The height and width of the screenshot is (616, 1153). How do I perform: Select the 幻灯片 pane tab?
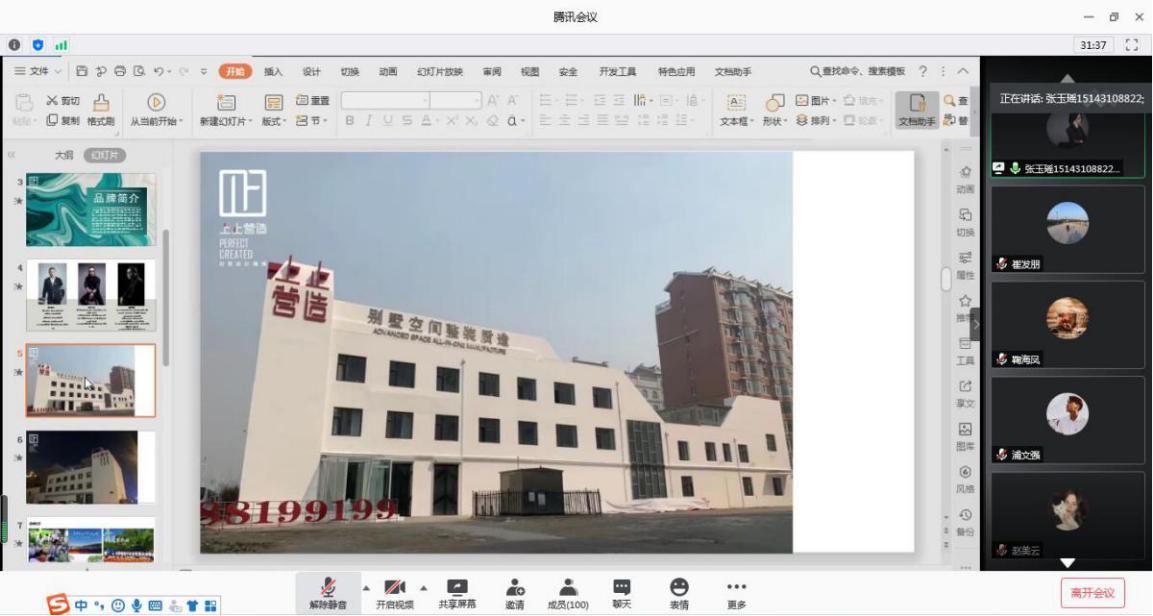pyautogui.click(x=104, y=155)
